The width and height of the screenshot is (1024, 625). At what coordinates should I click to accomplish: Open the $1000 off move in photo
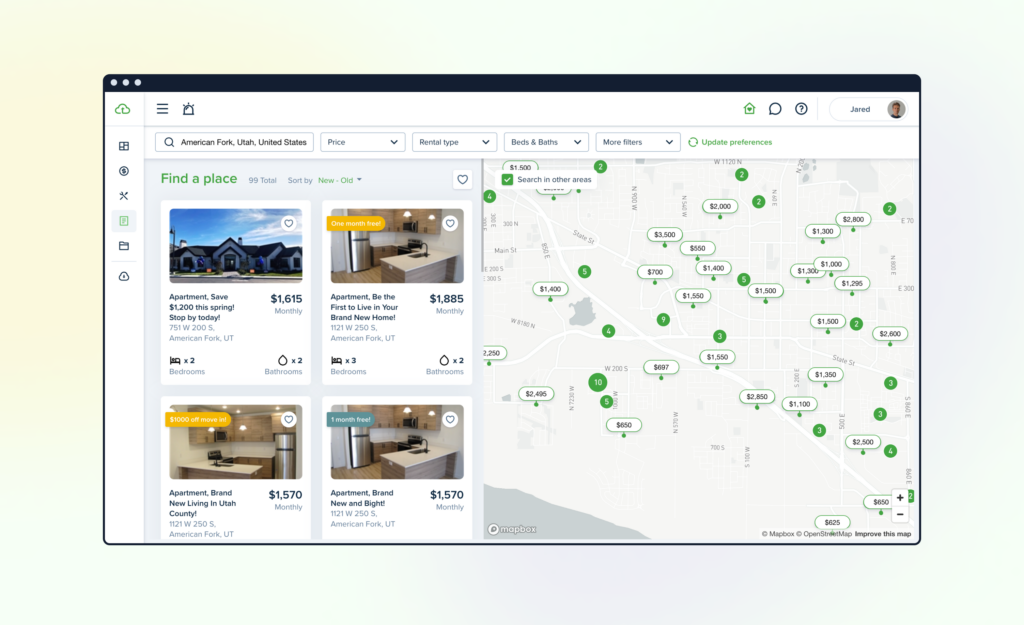click(x=236, y=442)
